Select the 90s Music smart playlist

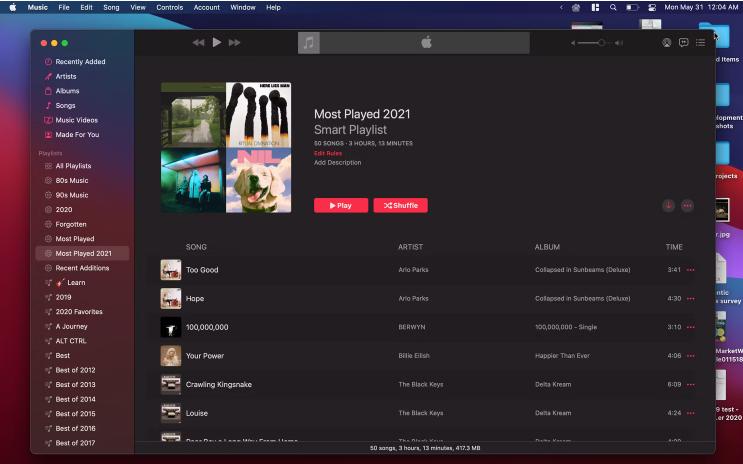[x=72, y=195]
